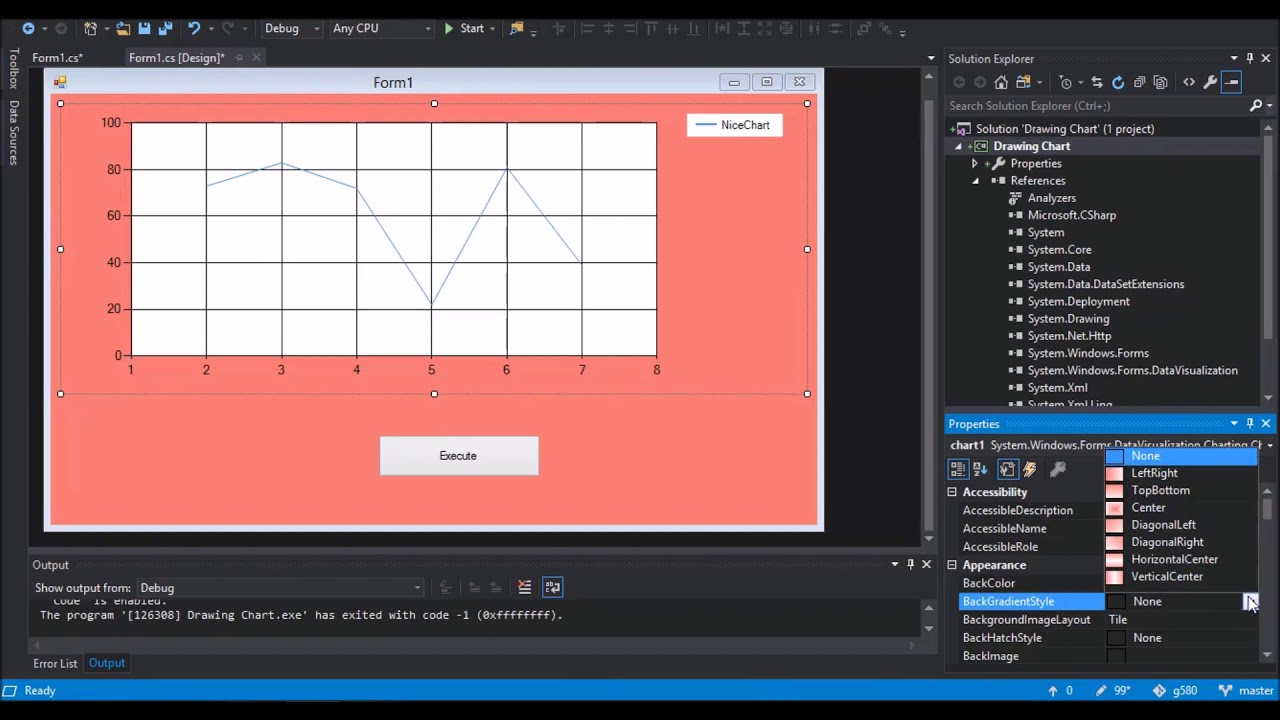Select the Analyzers reference item

point(1052,198)
